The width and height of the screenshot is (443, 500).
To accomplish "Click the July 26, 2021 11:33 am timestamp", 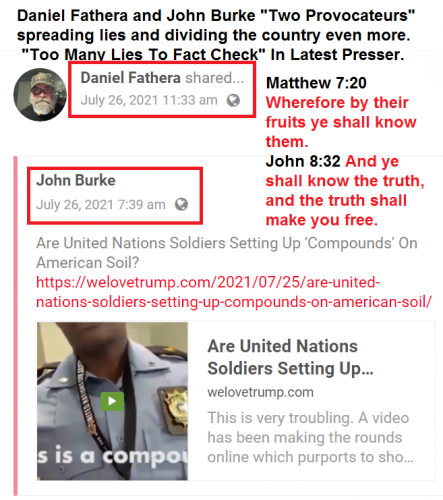I will click(x=149, y=100).
